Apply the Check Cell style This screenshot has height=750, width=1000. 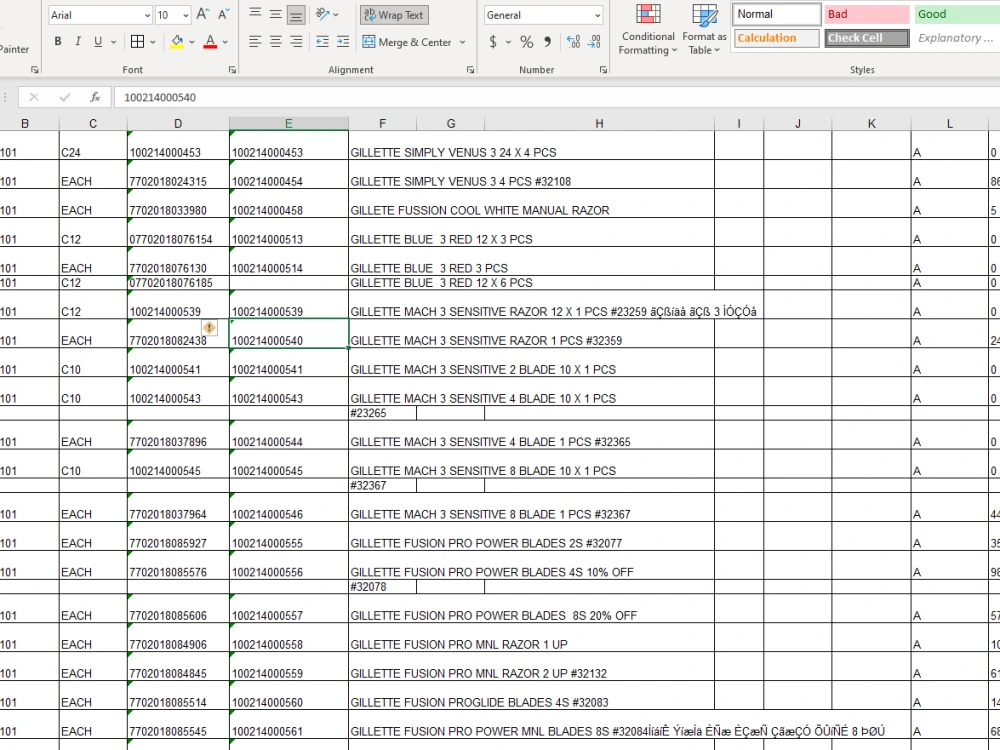[867, 38]
